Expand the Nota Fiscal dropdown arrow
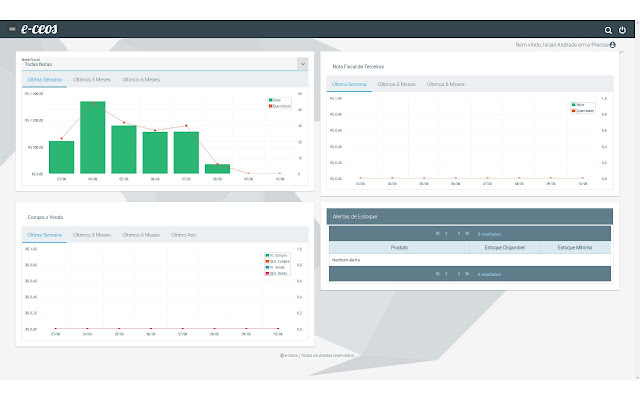Image resolution: width=640 pixels, height=400 pixels. (x=302, y=63)
